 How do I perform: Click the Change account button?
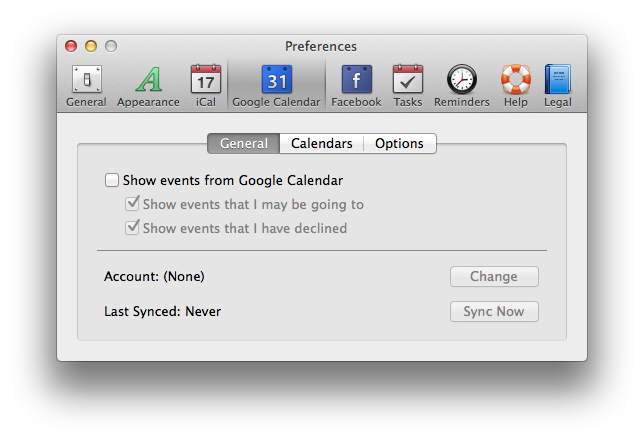[x=494, y=277]
